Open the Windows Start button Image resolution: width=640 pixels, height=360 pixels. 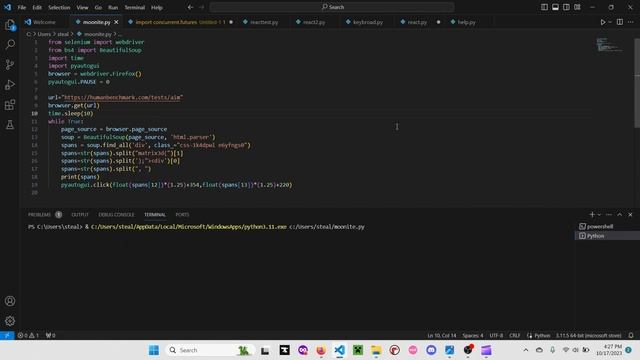point(154,350)
